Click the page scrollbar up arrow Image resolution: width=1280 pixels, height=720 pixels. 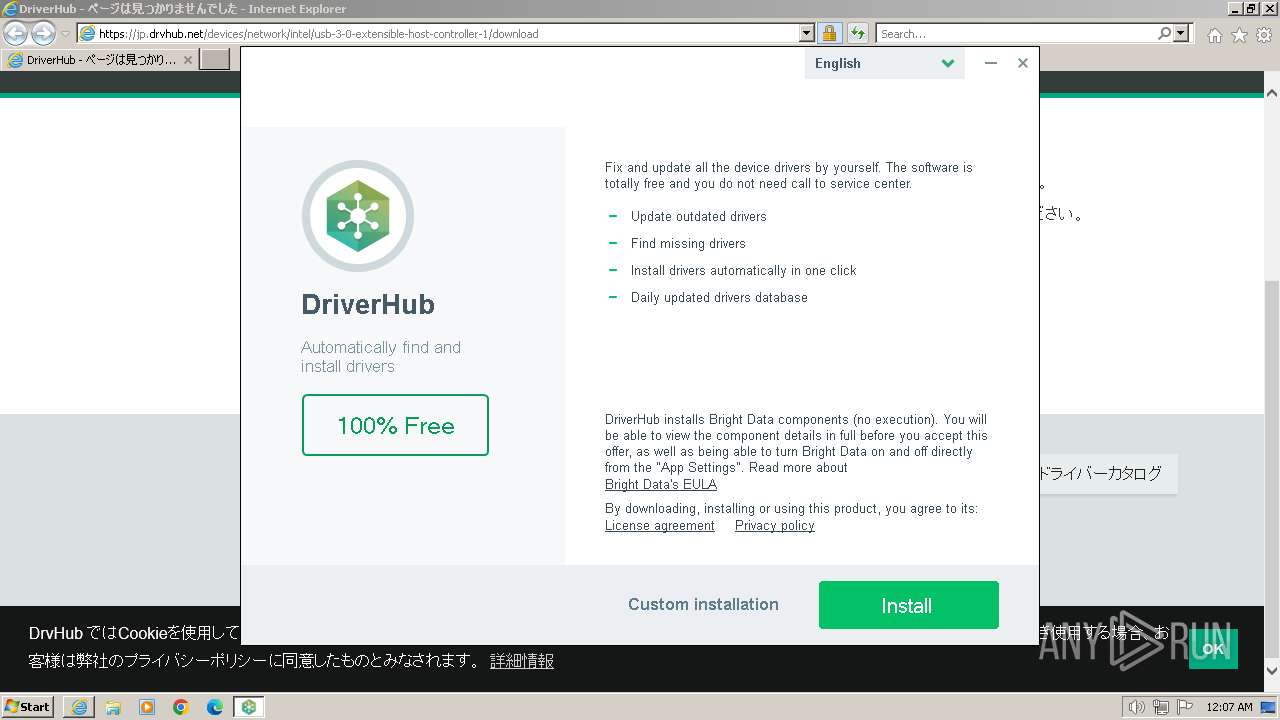click(x=1272, y=92)
